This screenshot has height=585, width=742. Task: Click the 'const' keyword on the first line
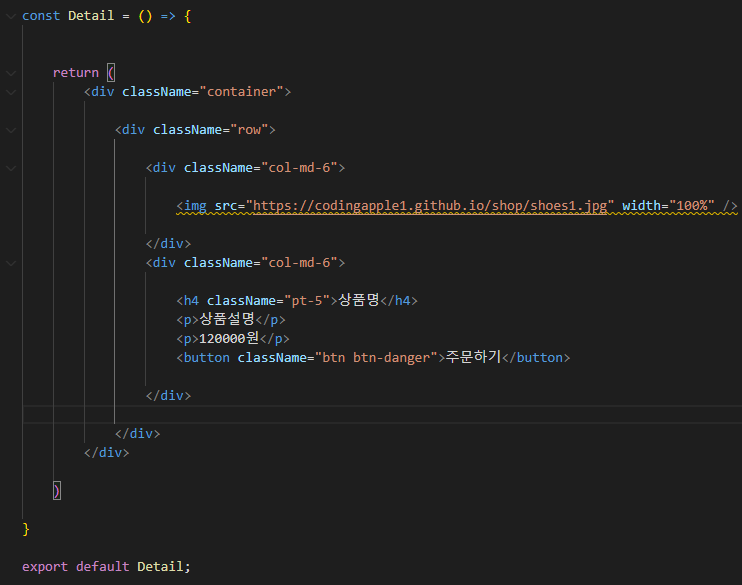pos(41,16)
